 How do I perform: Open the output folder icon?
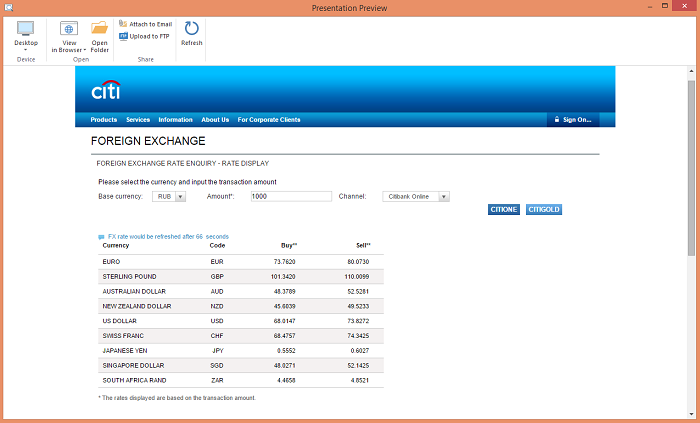tap(100, 28)
